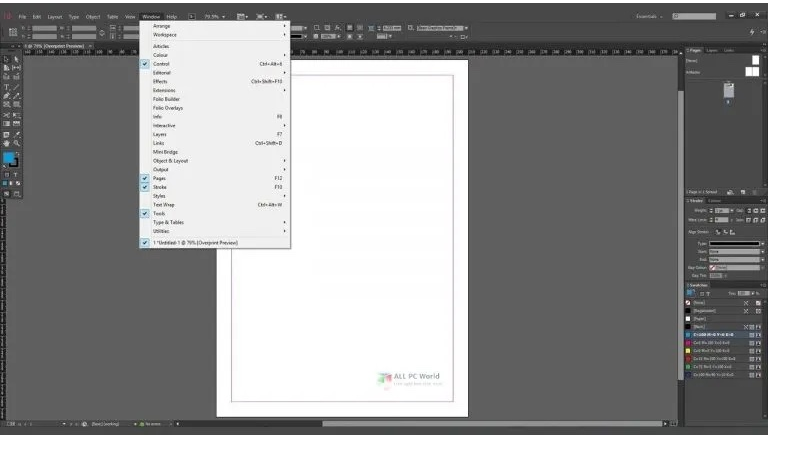Select the Rectangle tool
Image resolution: width=793 pixels, height=451 pixels.
point(17,104)
